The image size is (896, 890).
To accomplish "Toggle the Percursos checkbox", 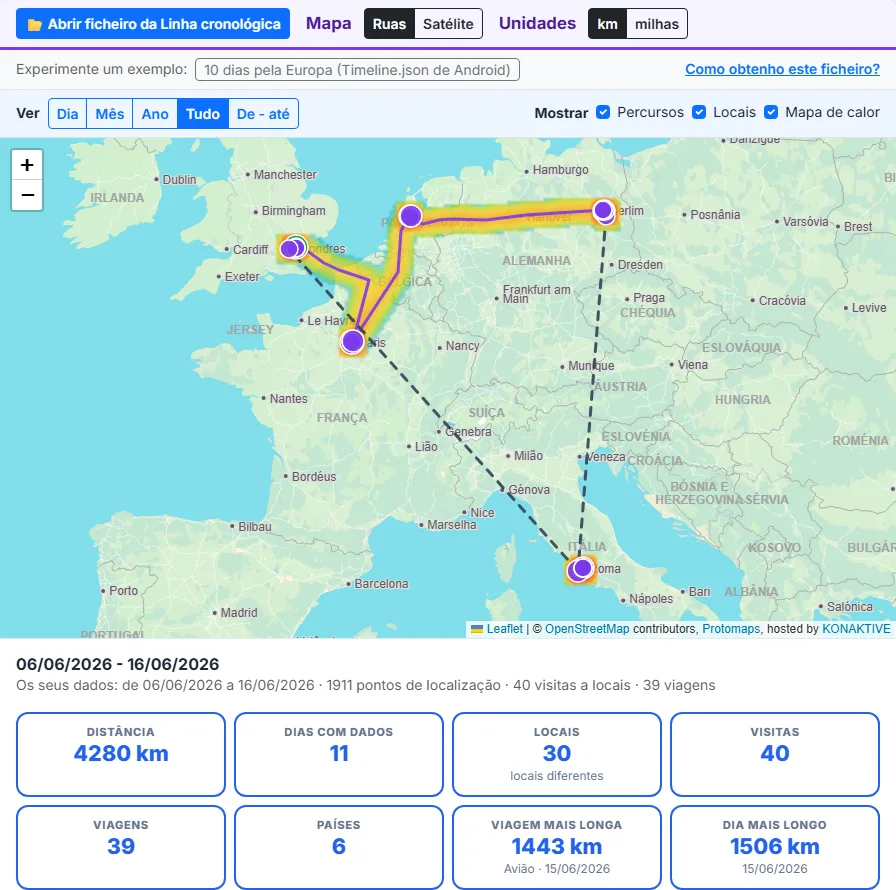I will (603, 112).
